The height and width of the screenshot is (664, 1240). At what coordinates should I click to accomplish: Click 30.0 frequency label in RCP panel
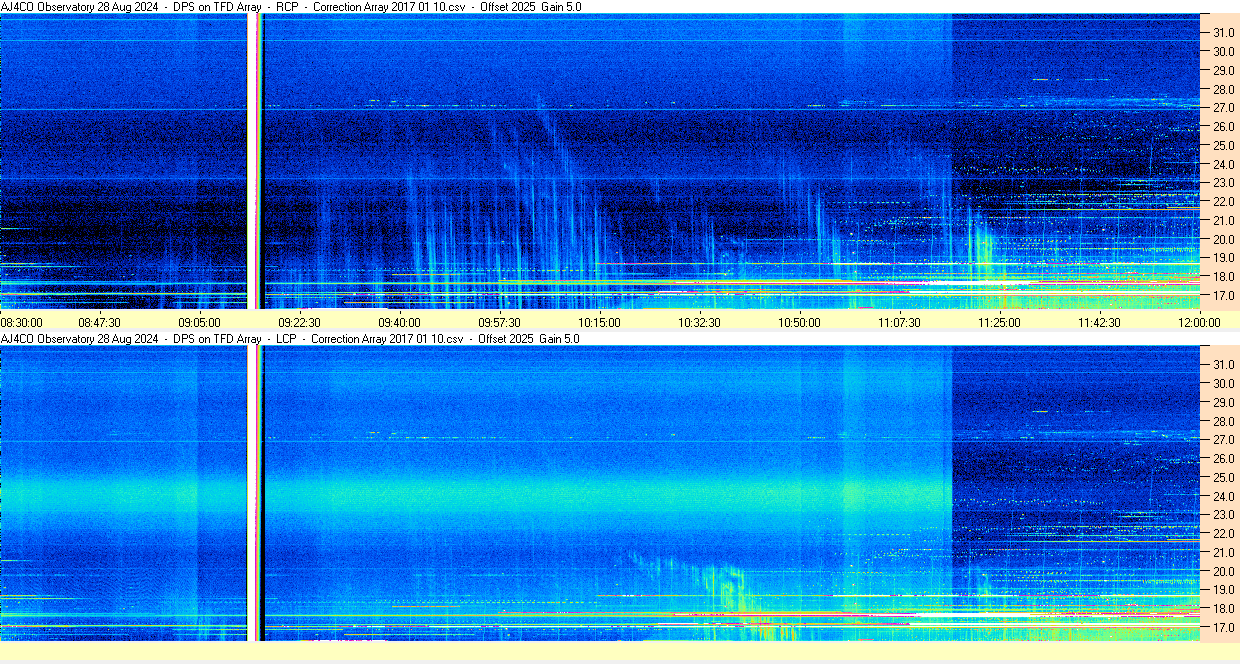click(x=1223, y=52)
